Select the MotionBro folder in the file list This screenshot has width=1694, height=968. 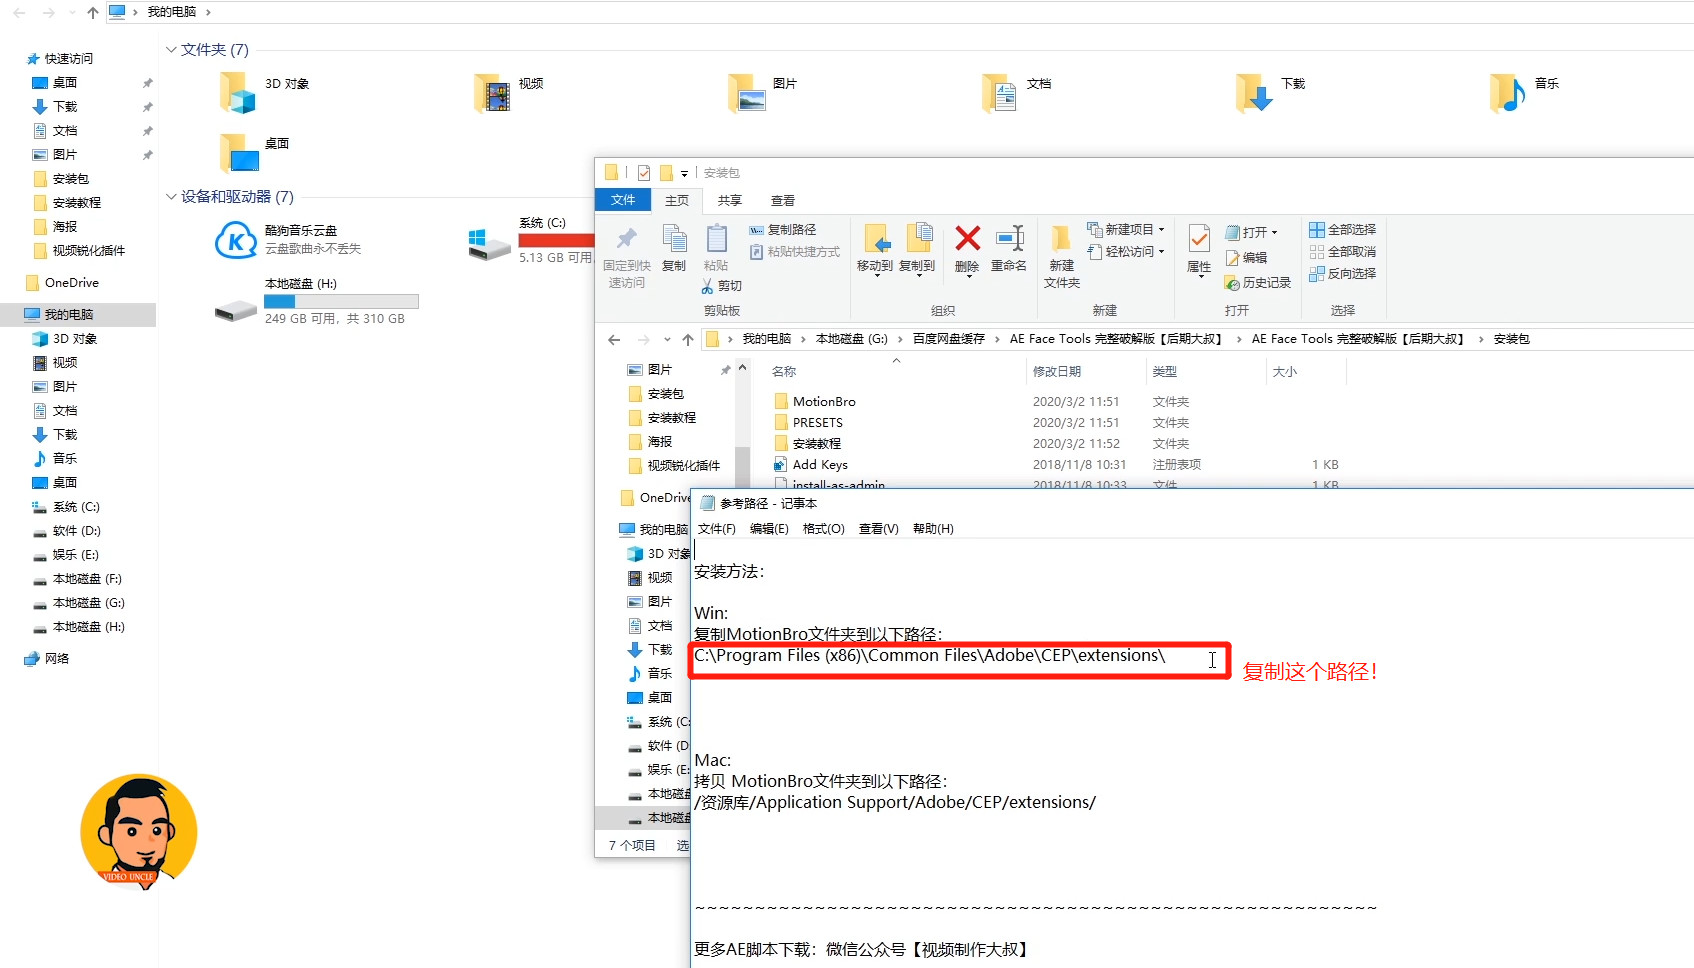click(x=824, y=402)
